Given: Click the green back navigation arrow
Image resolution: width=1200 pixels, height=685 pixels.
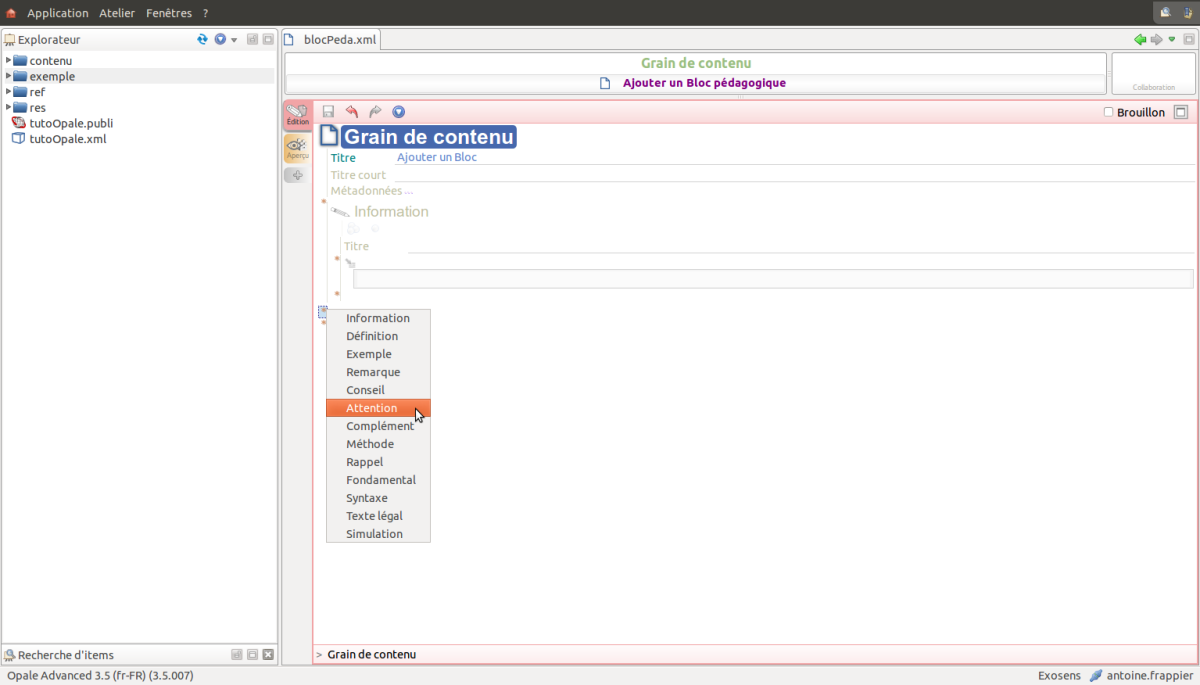Looking at the screenshot, I should (x=1140, y=40).
